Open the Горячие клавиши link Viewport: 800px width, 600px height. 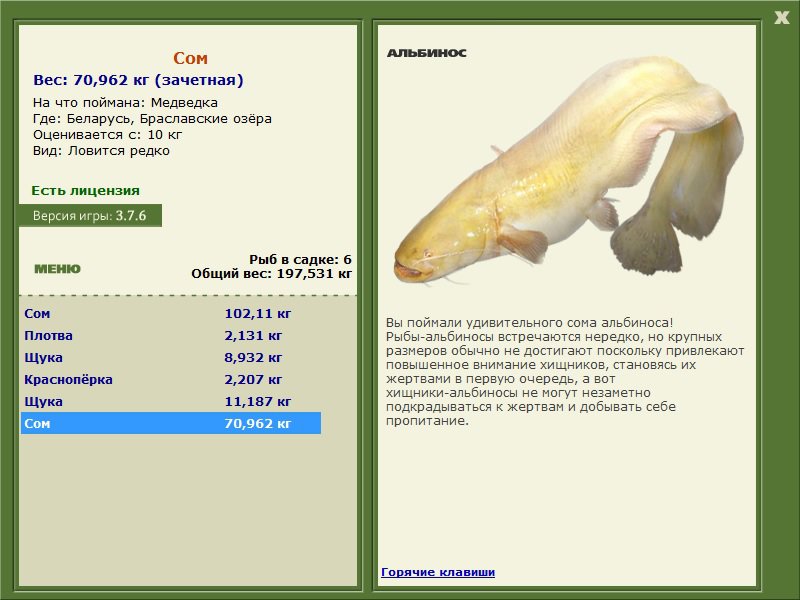pyautogui.click(x=438, y=572)
